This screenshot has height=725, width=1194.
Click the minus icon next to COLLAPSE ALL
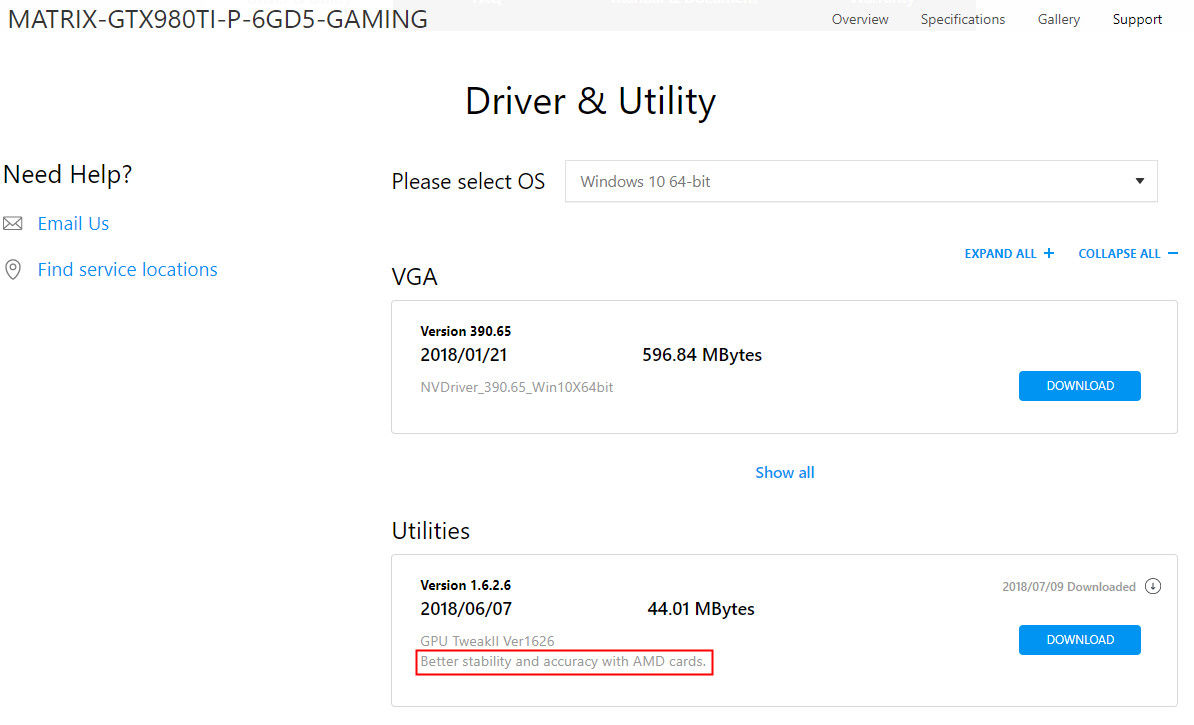point(1173,254)
